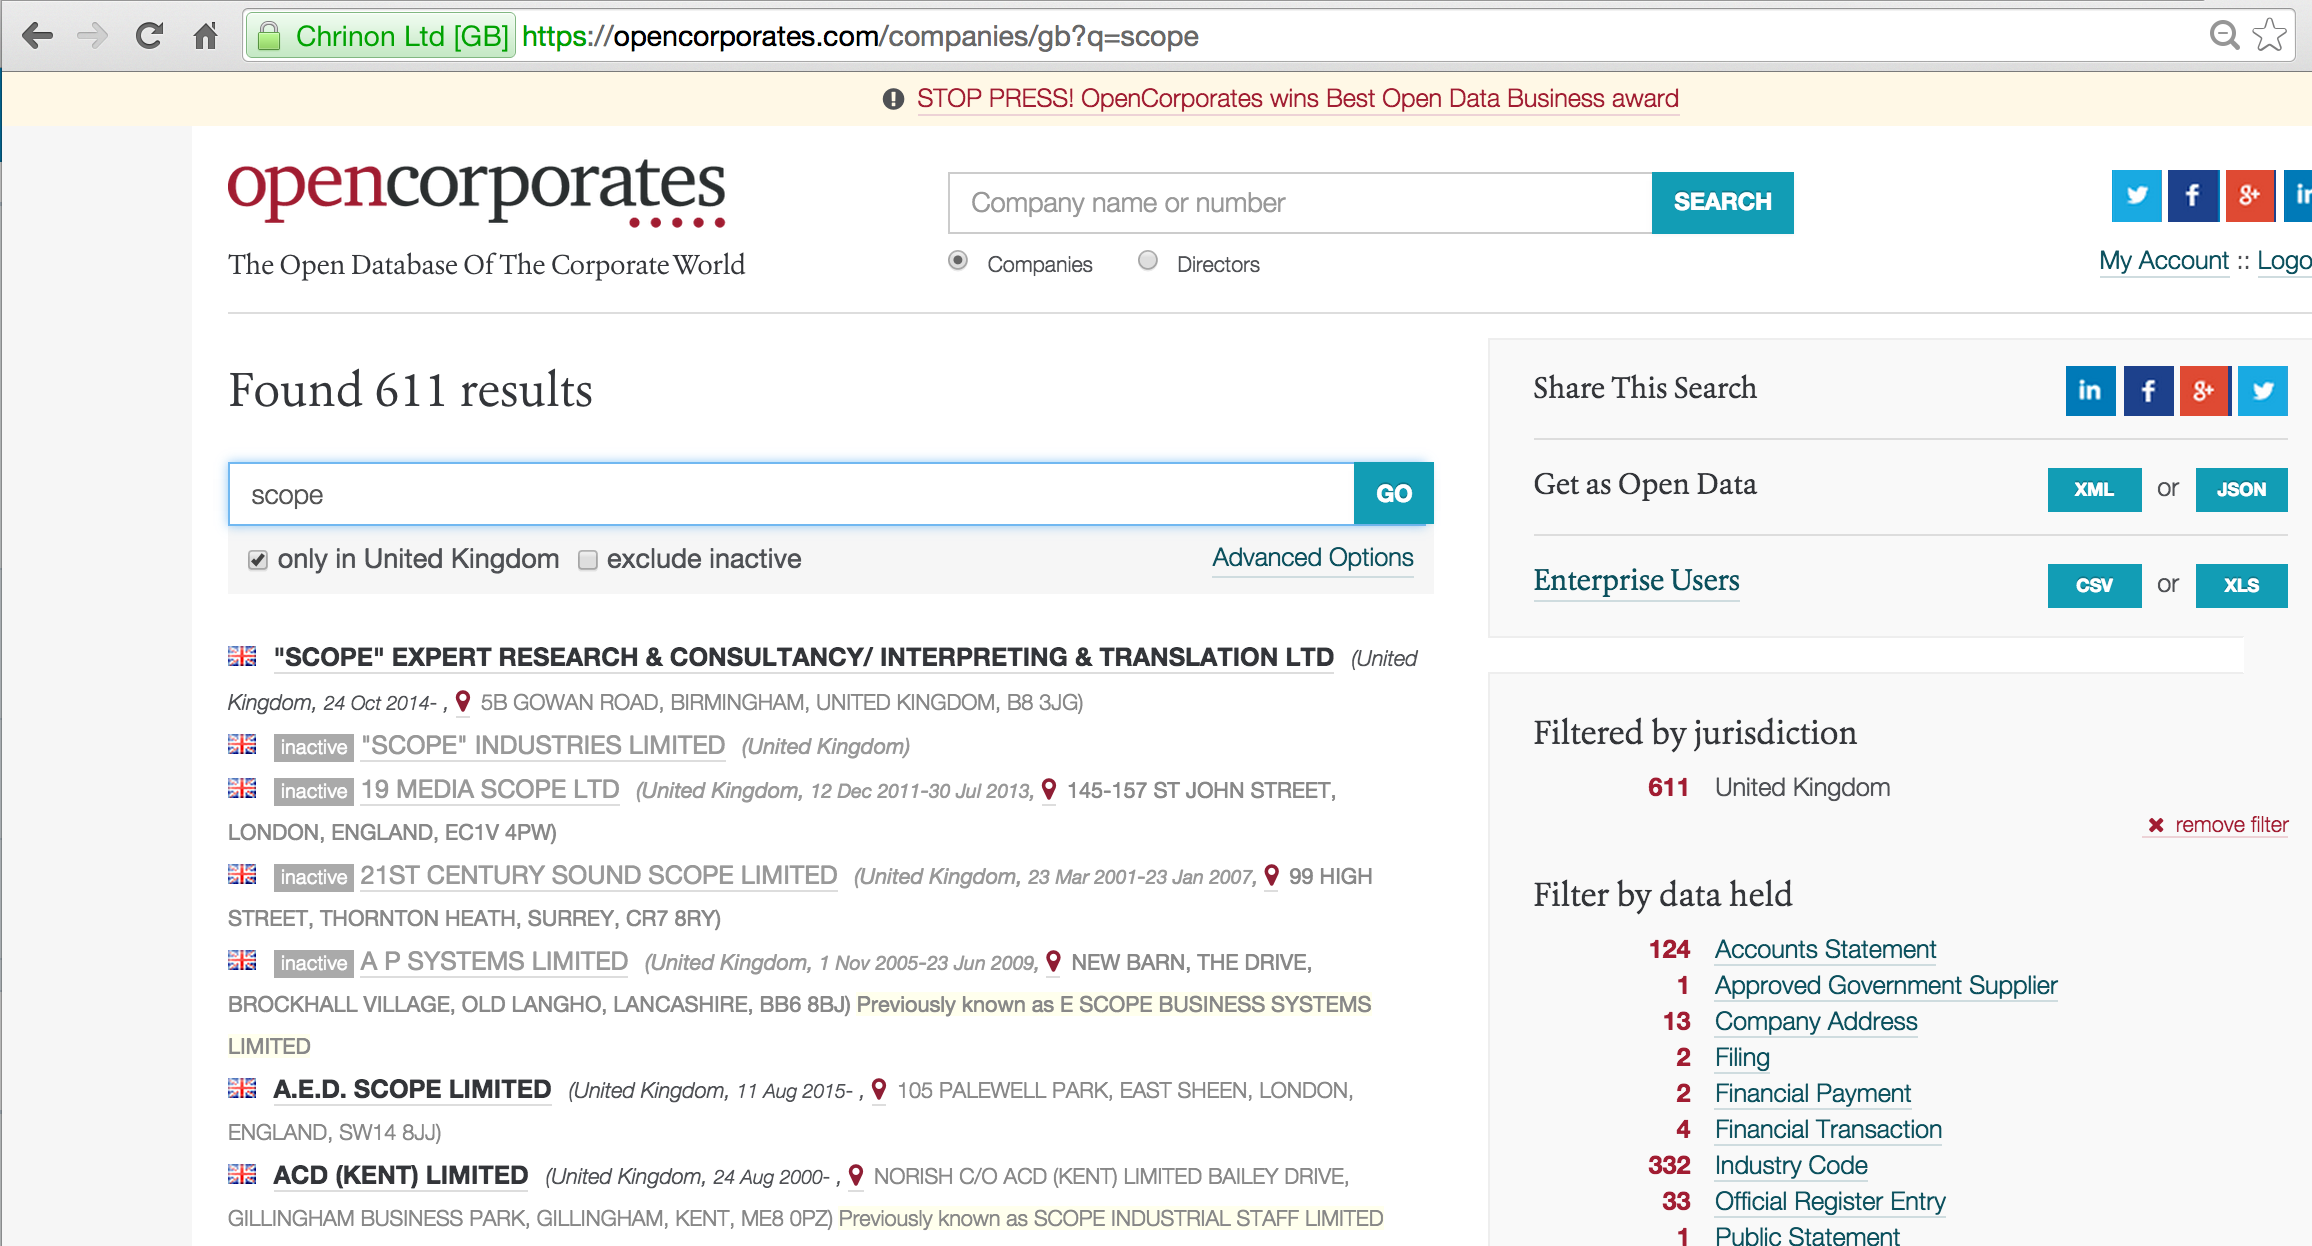Select the Directors radio button
The height and width of the screenshot is (1246, 2312).
tap(1148, 261)
